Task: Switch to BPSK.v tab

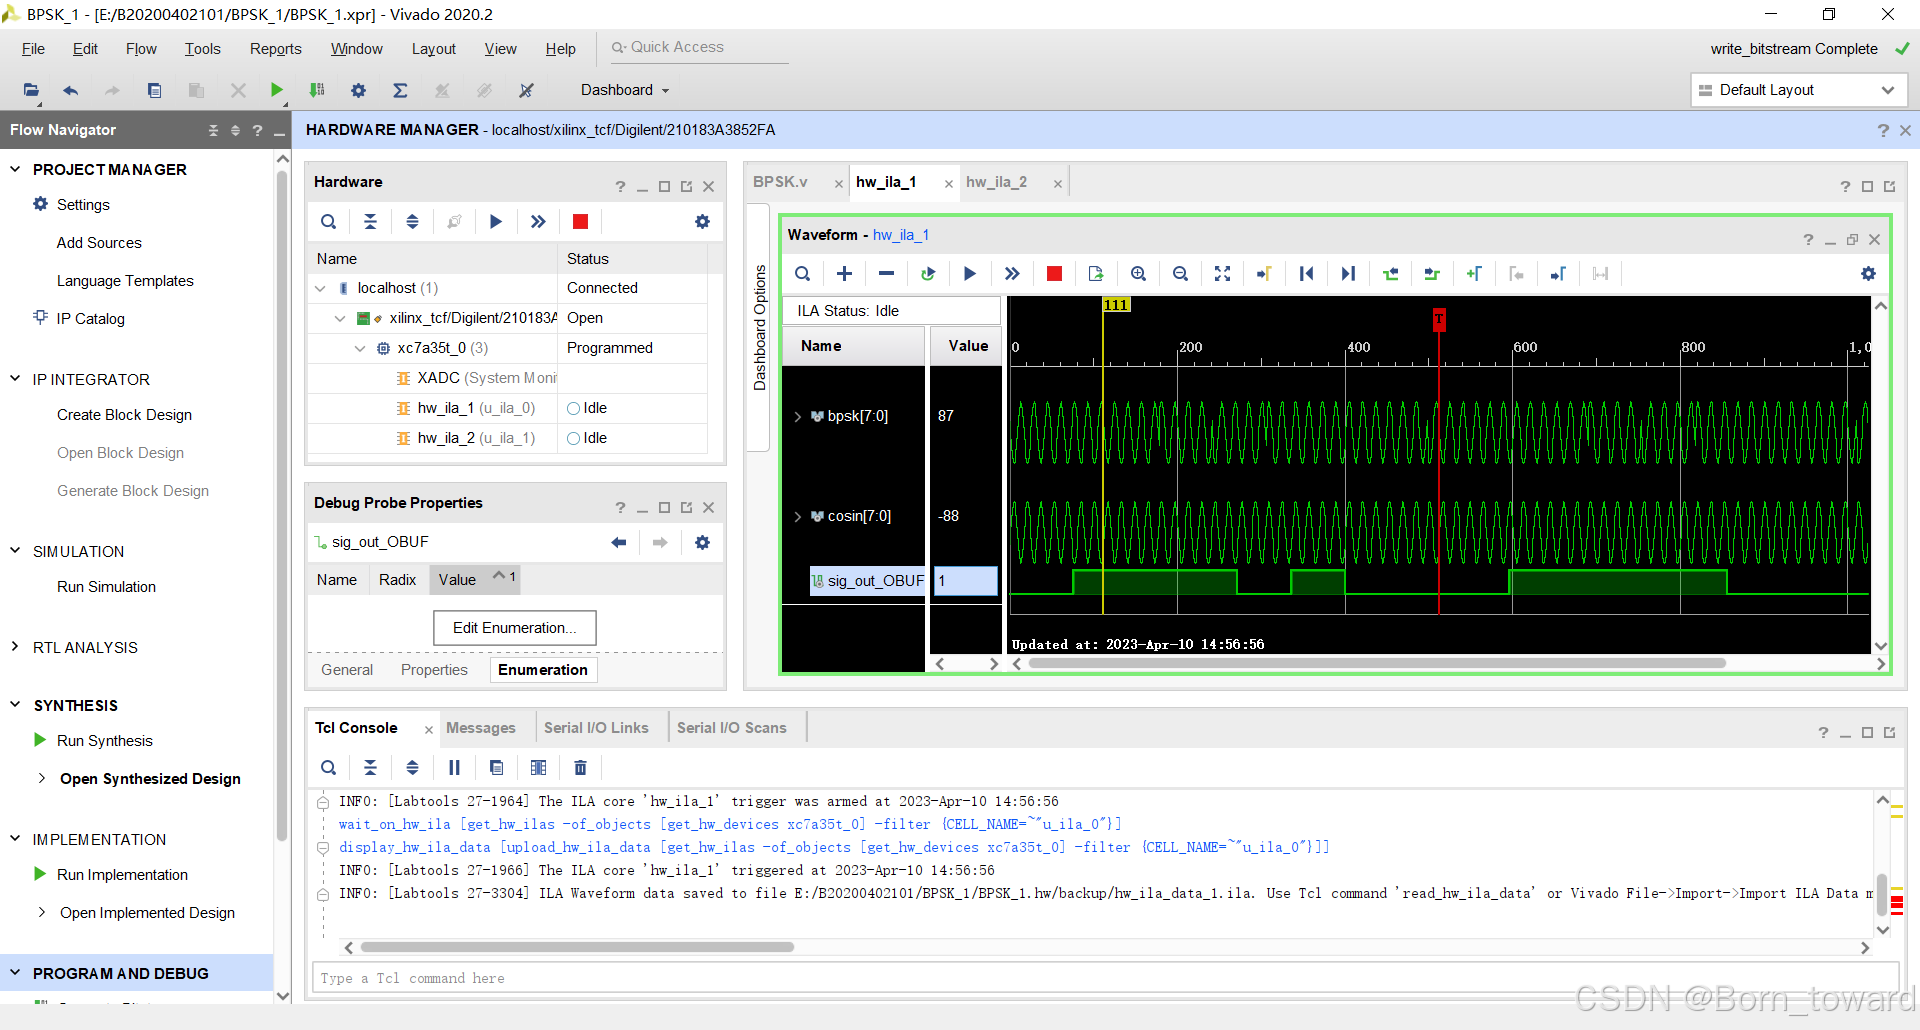Action: [780, 182]
